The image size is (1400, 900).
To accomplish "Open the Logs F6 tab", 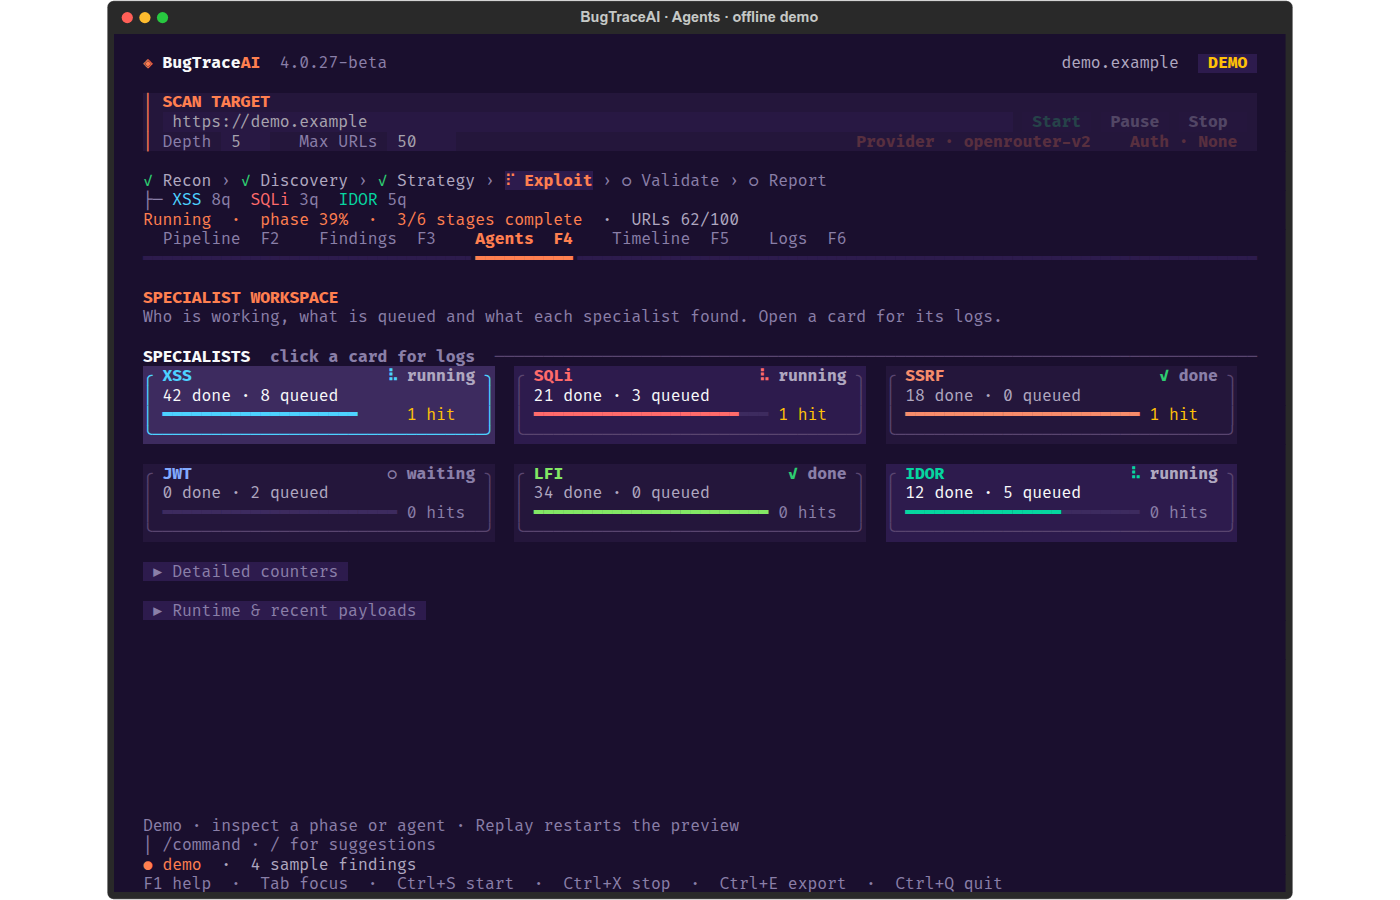I will click(x=808, y=239).
